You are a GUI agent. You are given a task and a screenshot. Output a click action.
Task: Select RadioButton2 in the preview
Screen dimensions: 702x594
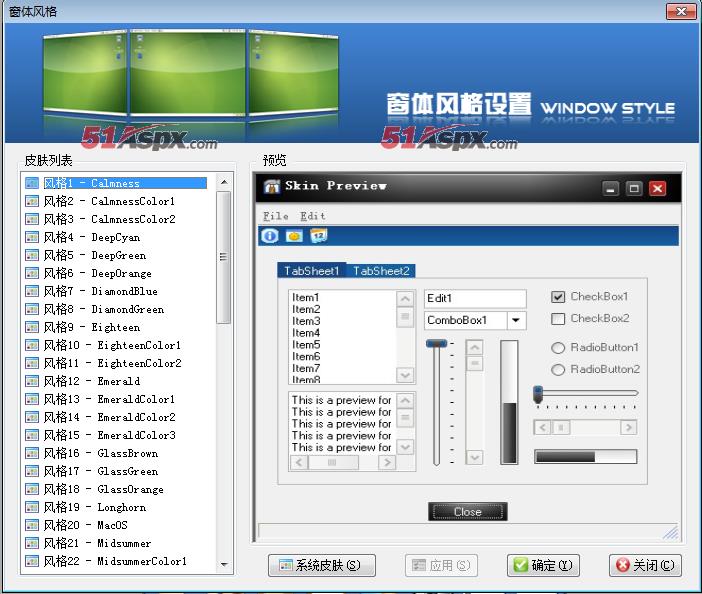pyautogui.click(x=558, y=370)
